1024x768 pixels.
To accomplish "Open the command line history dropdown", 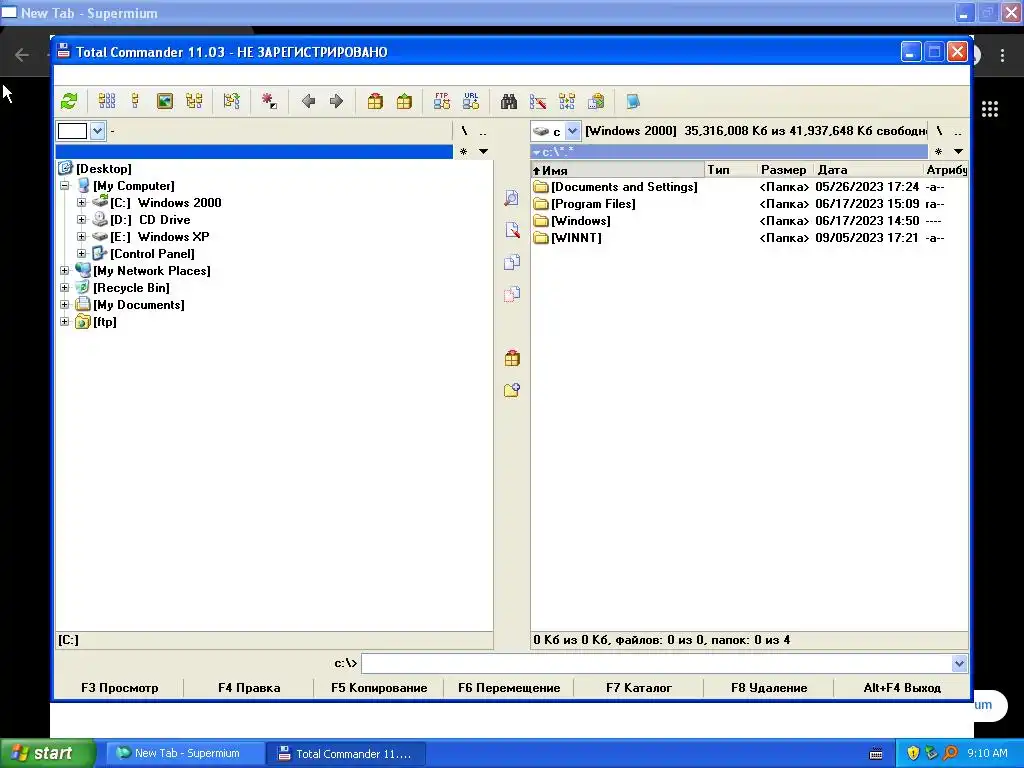I will [x=959, y=664].
